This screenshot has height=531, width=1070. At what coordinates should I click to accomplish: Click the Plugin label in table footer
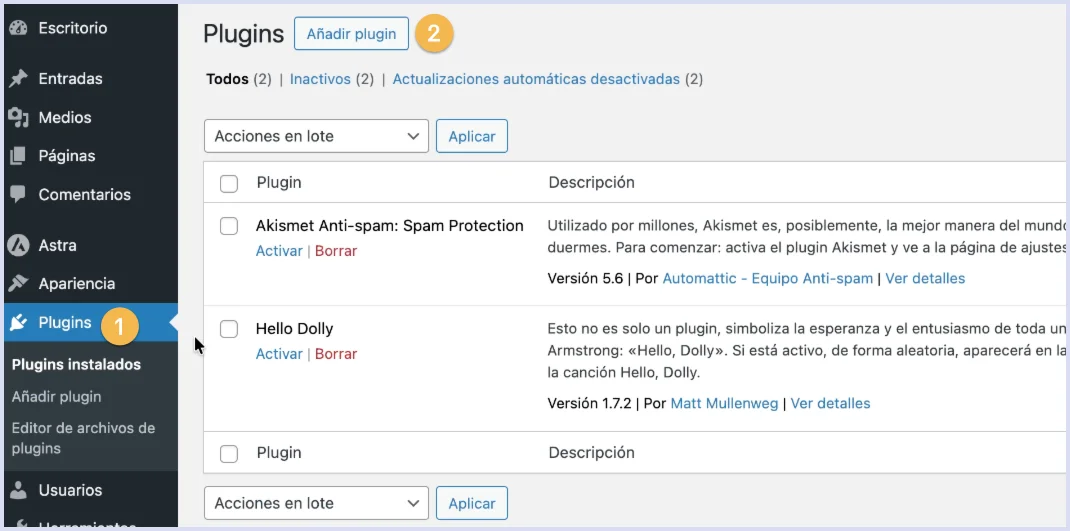[x=279, y=453]
